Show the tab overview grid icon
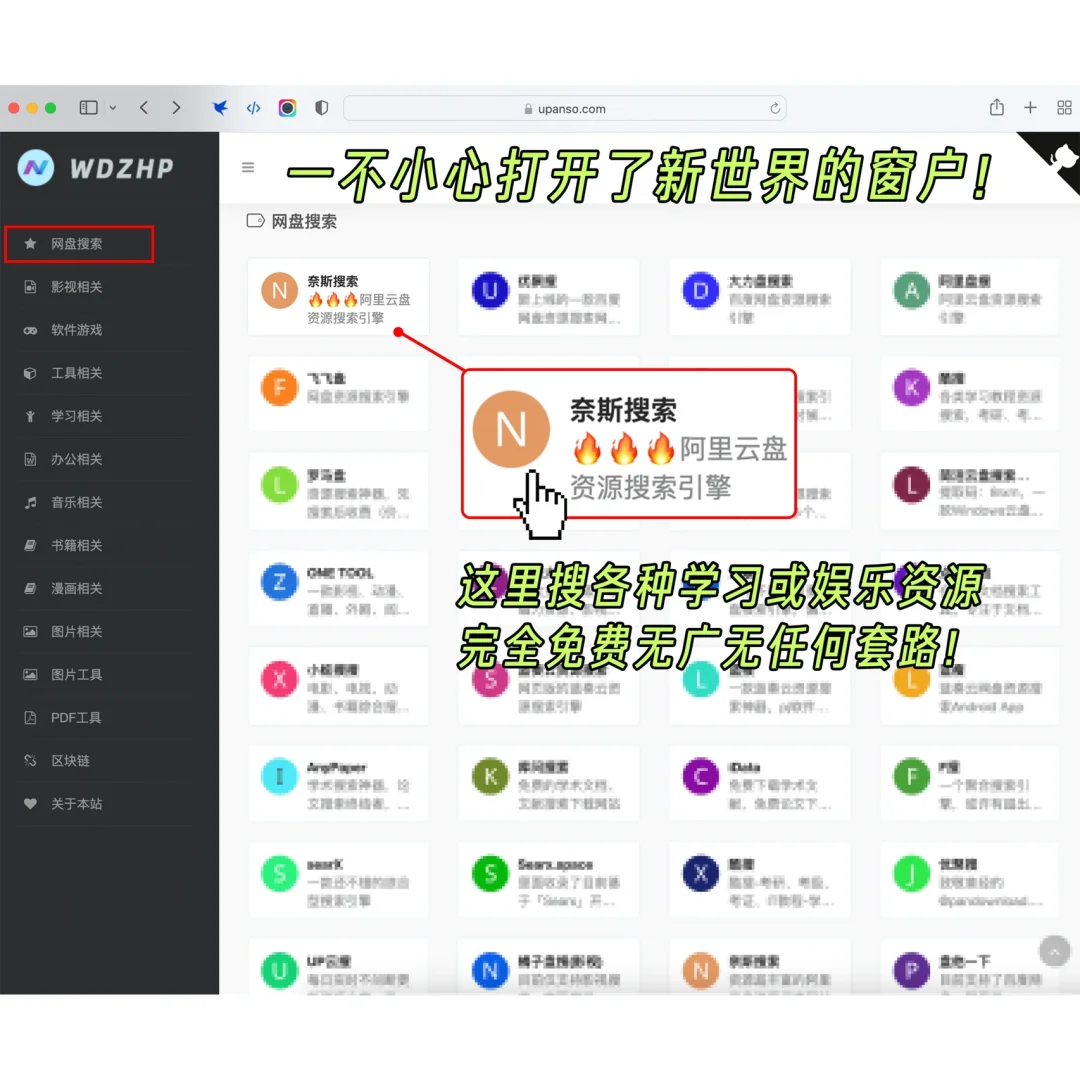The image size is (1080, 1080). tap(1064, 107)
